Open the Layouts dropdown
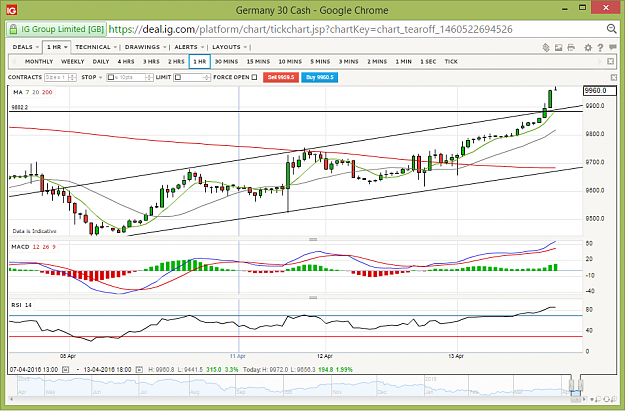 pos(229,47)
